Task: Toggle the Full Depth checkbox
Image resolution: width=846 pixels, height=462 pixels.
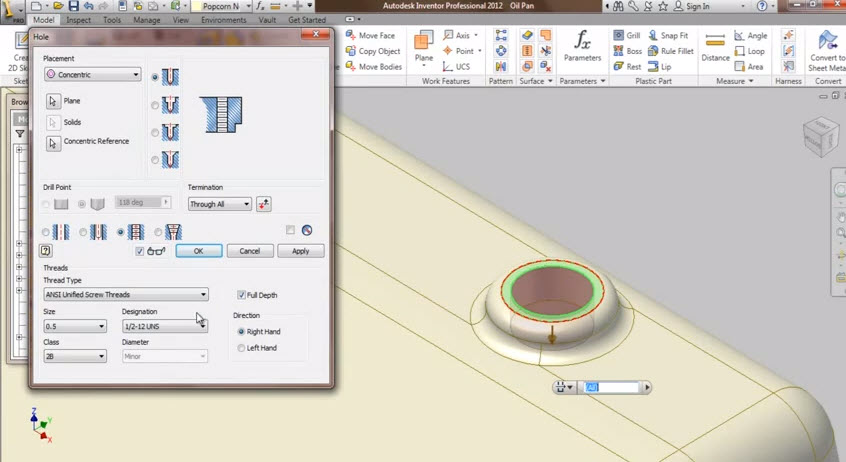Action: tap(241, 295)
